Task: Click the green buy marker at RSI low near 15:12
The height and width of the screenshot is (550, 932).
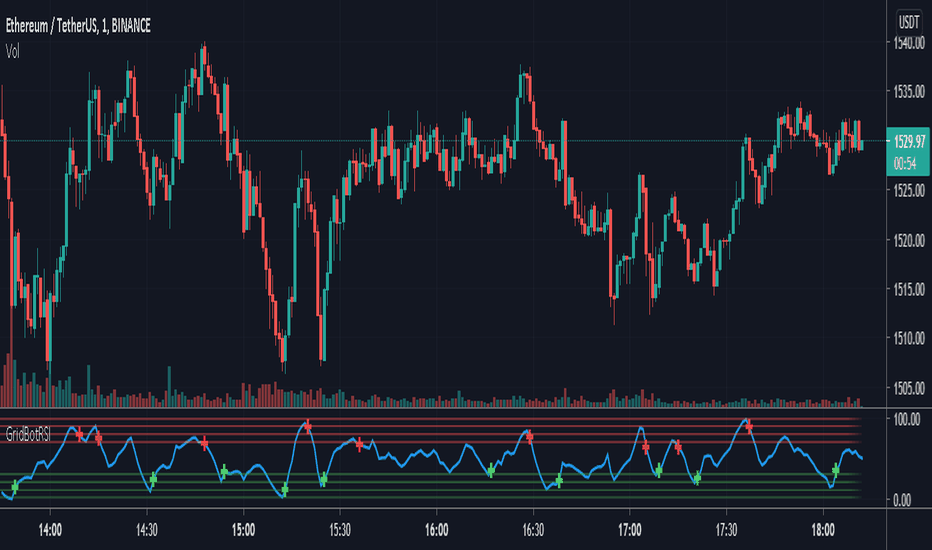Action: pos(285,490)
